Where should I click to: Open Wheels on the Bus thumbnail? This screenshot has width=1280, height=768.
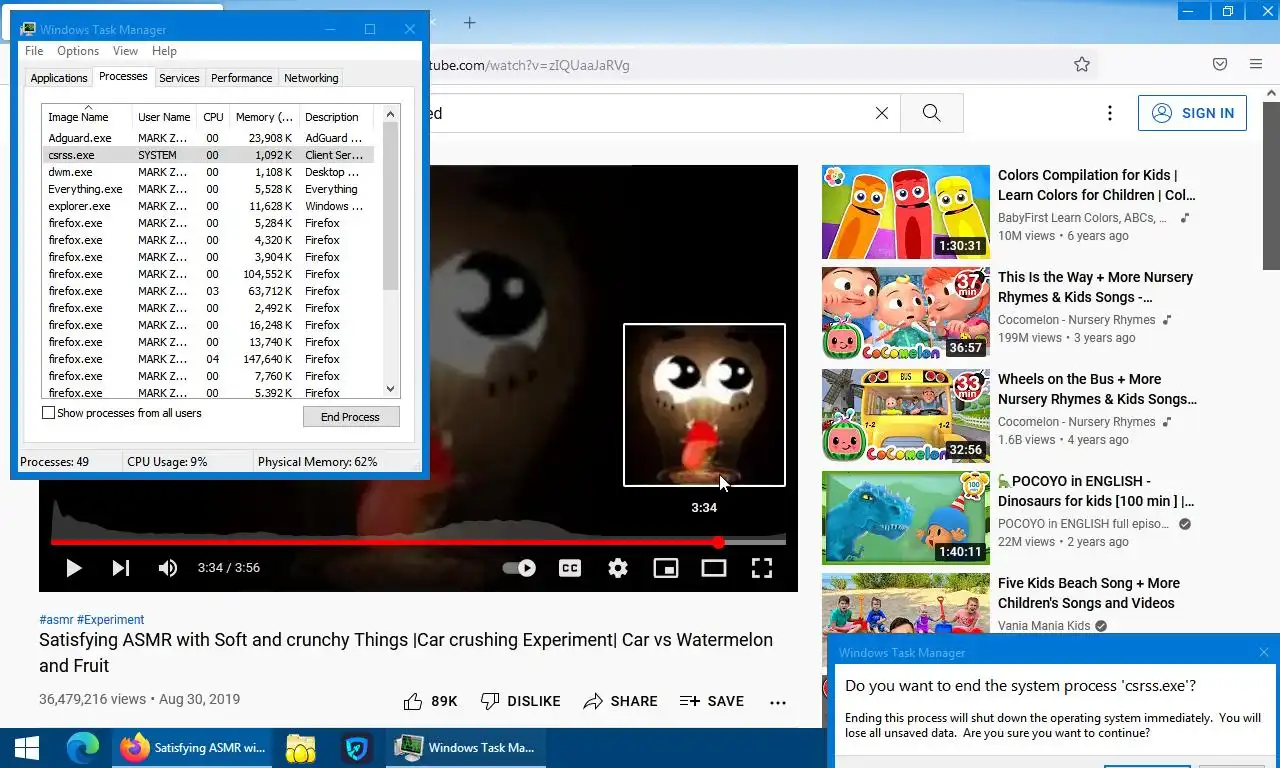(x=906, y=416)
